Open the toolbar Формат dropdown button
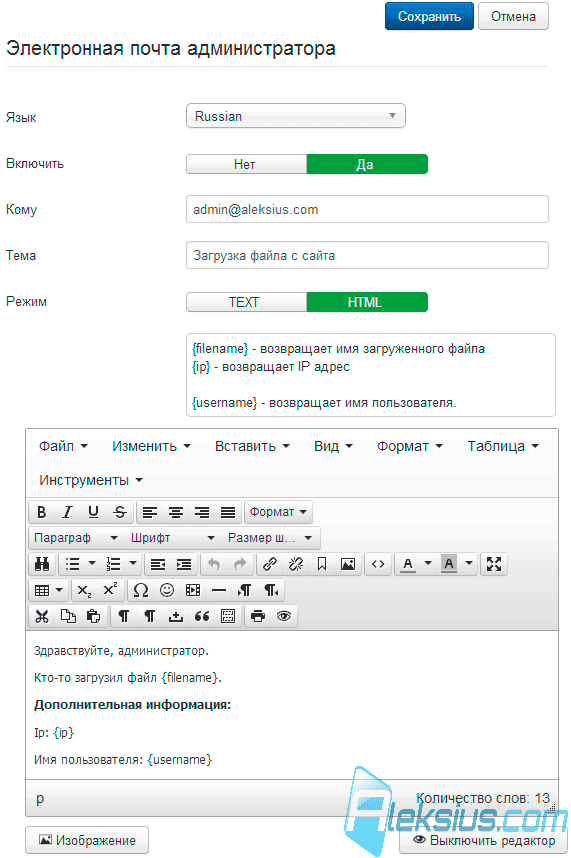This screenshot has width=571, height=858. pos(278,512)
